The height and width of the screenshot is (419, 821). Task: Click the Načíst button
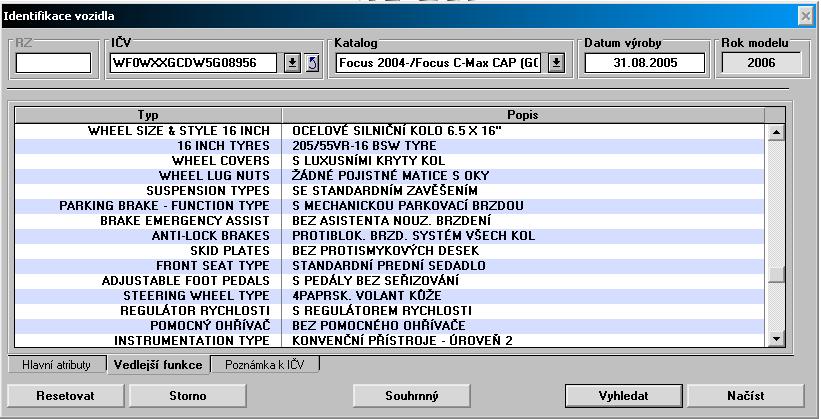(745, 395)
